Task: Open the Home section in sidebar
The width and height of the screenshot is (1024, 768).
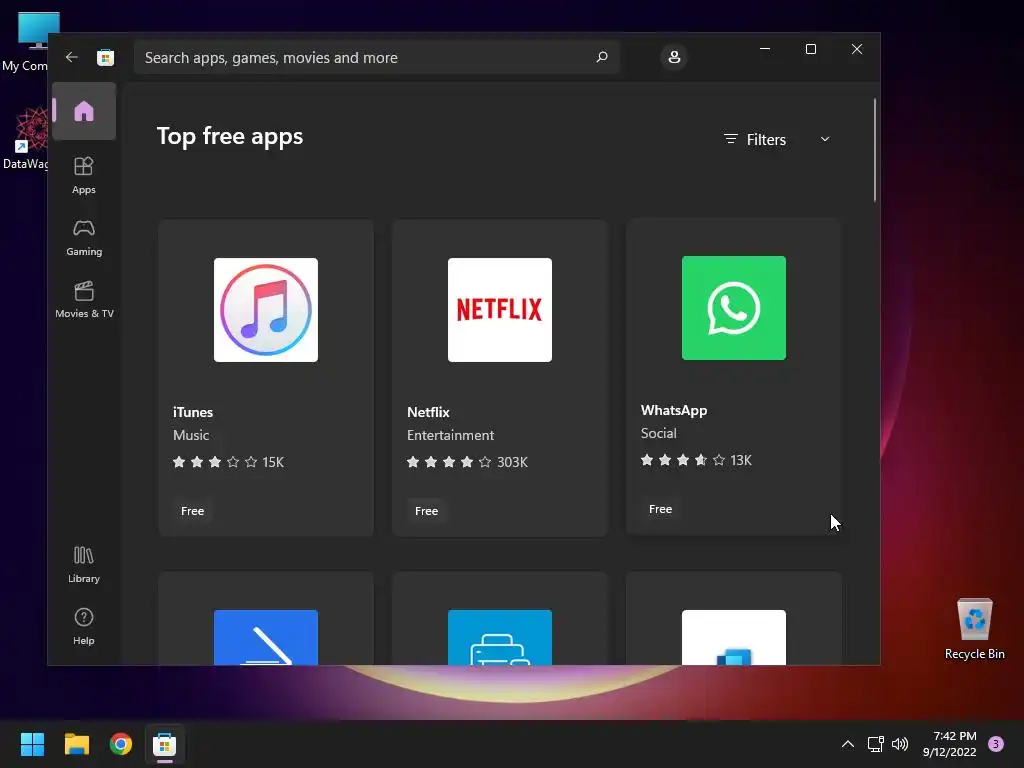Action: pyautogui.click(x=84, y=111)
